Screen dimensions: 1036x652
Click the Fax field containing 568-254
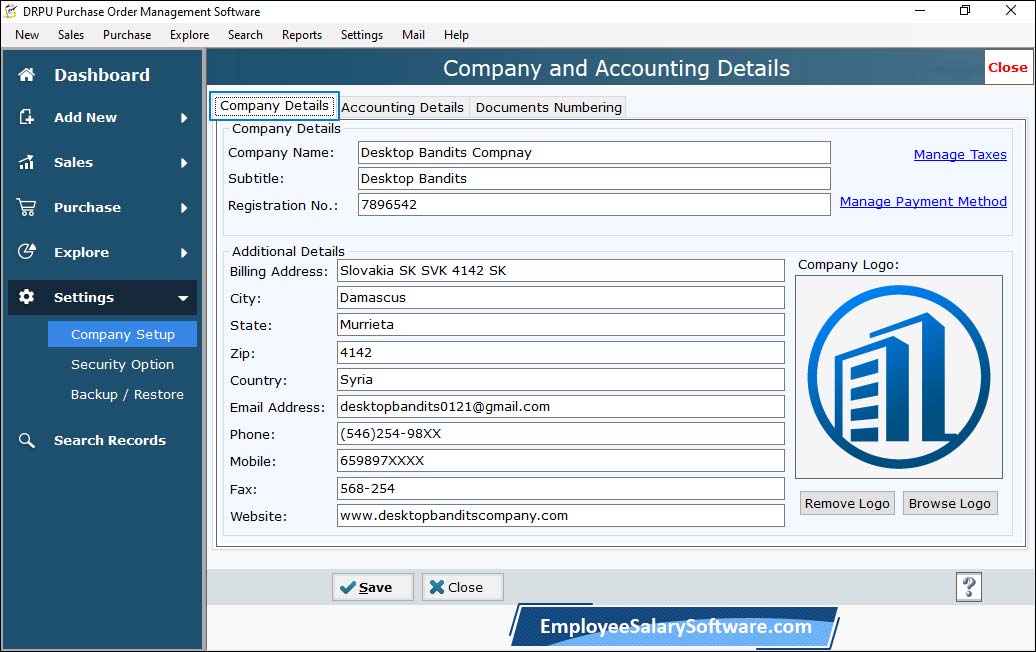point(560,488)
